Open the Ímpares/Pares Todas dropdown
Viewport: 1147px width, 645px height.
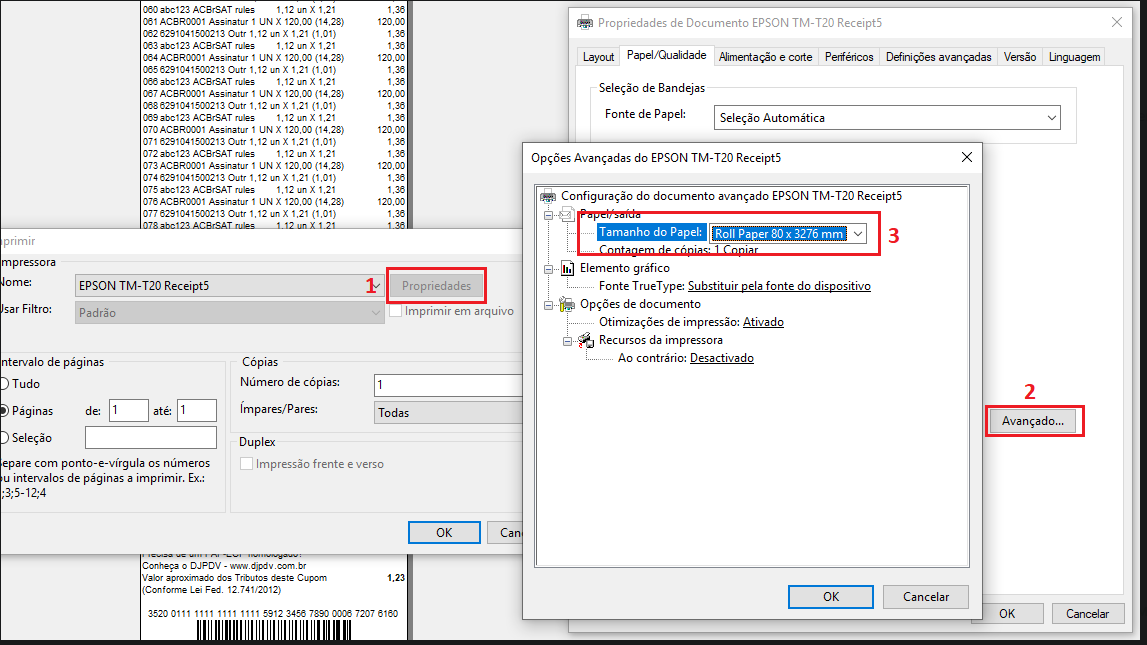pyautogui.click(x=448, y=412)
